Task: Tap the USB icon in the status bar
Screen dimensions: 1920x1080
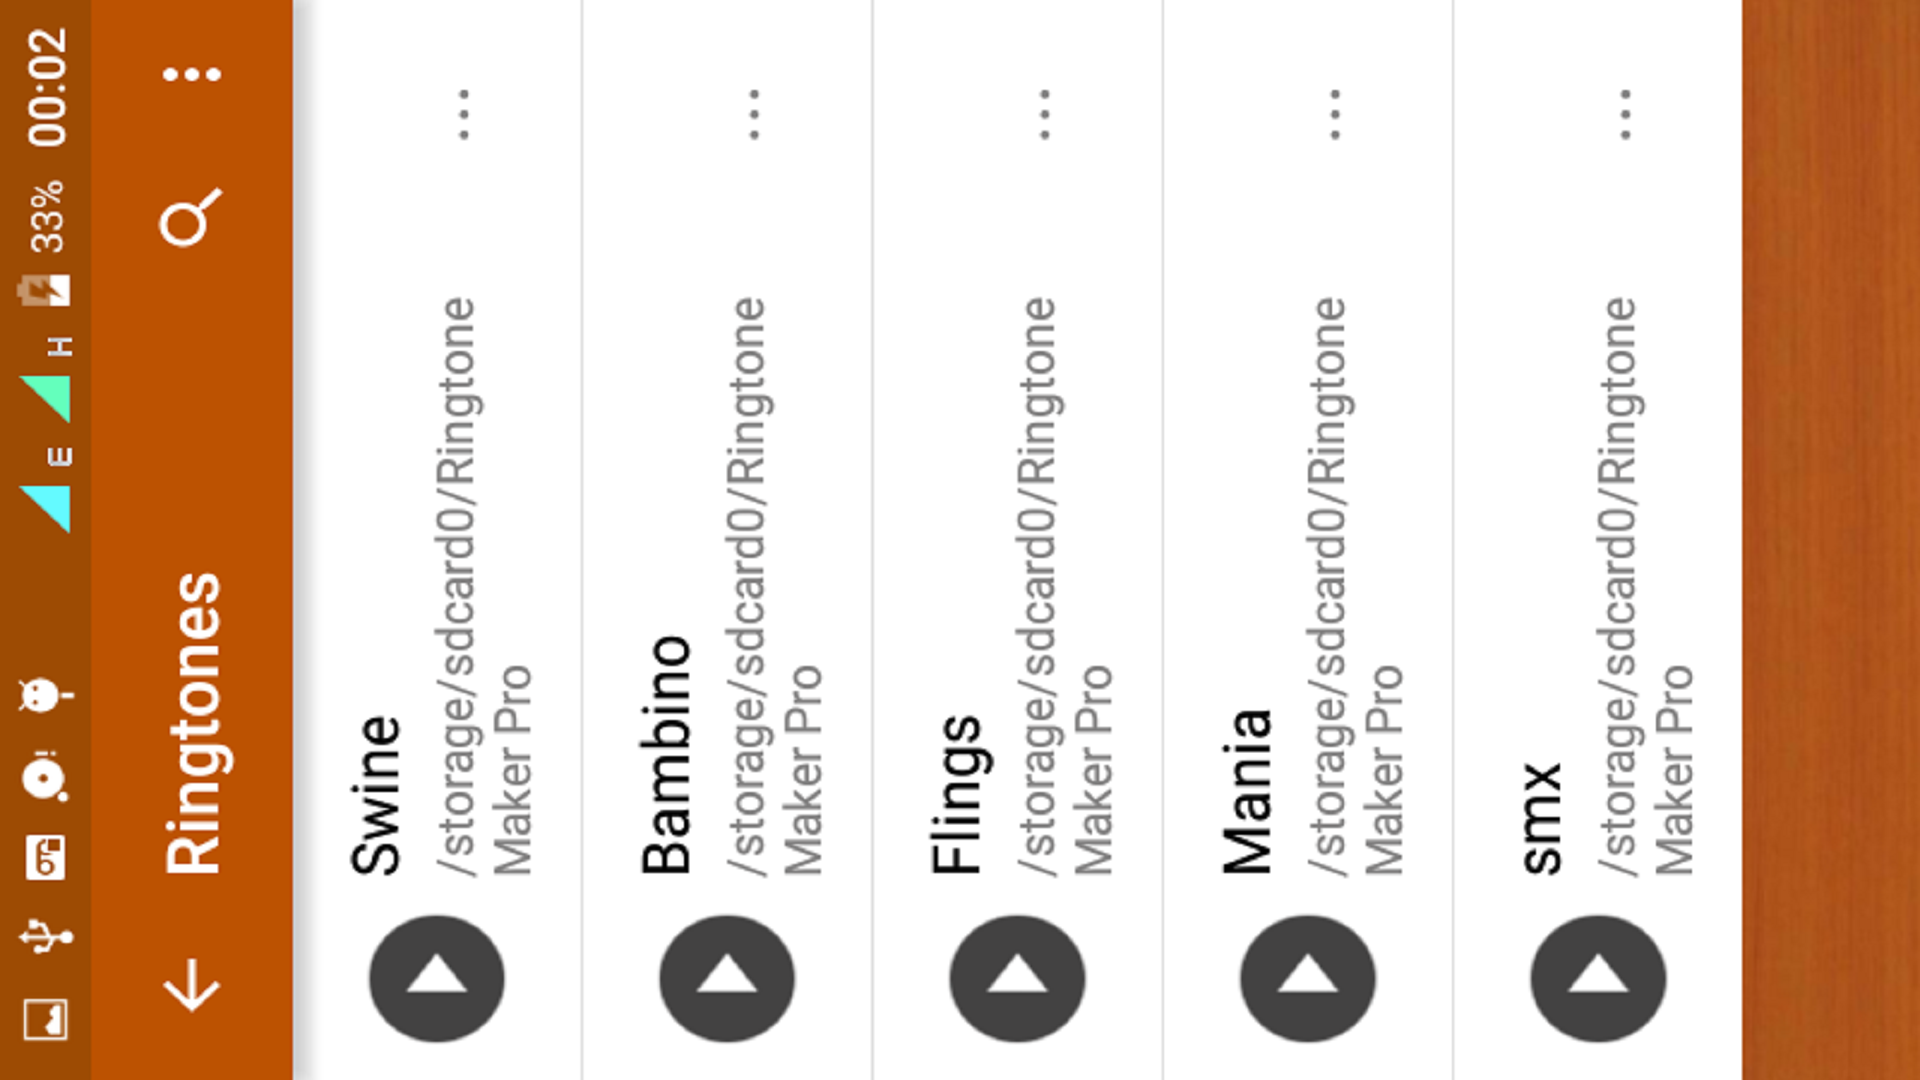Action: pos(45,938)
